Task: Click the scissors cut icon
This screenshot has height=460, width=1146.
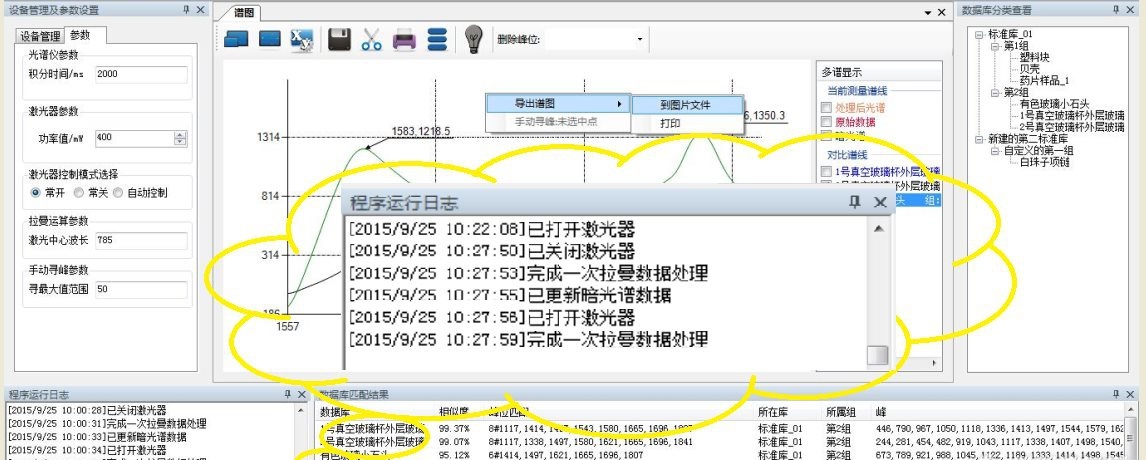Action: [372, 40]
